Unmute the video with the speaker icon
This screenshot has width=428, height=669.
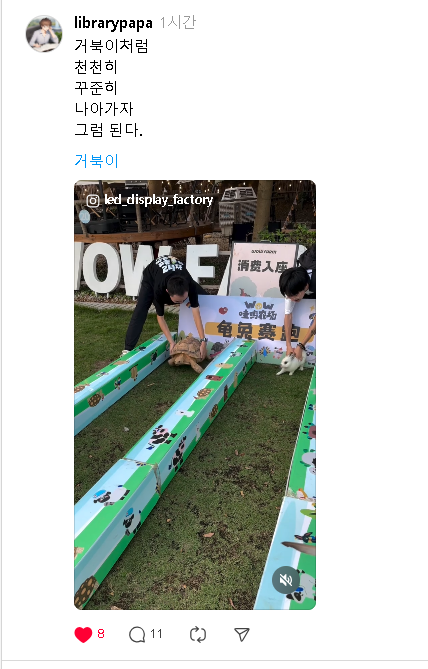286,580
